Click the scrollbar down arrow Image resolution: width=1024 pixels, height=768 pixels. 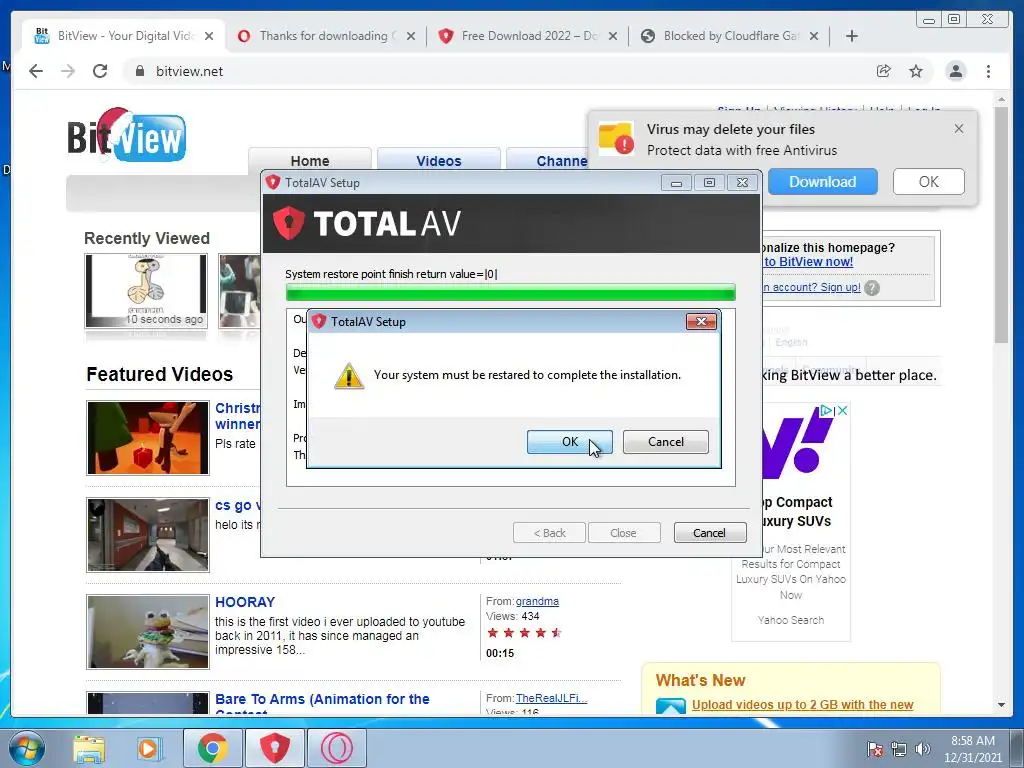[x=1001, y=705]
